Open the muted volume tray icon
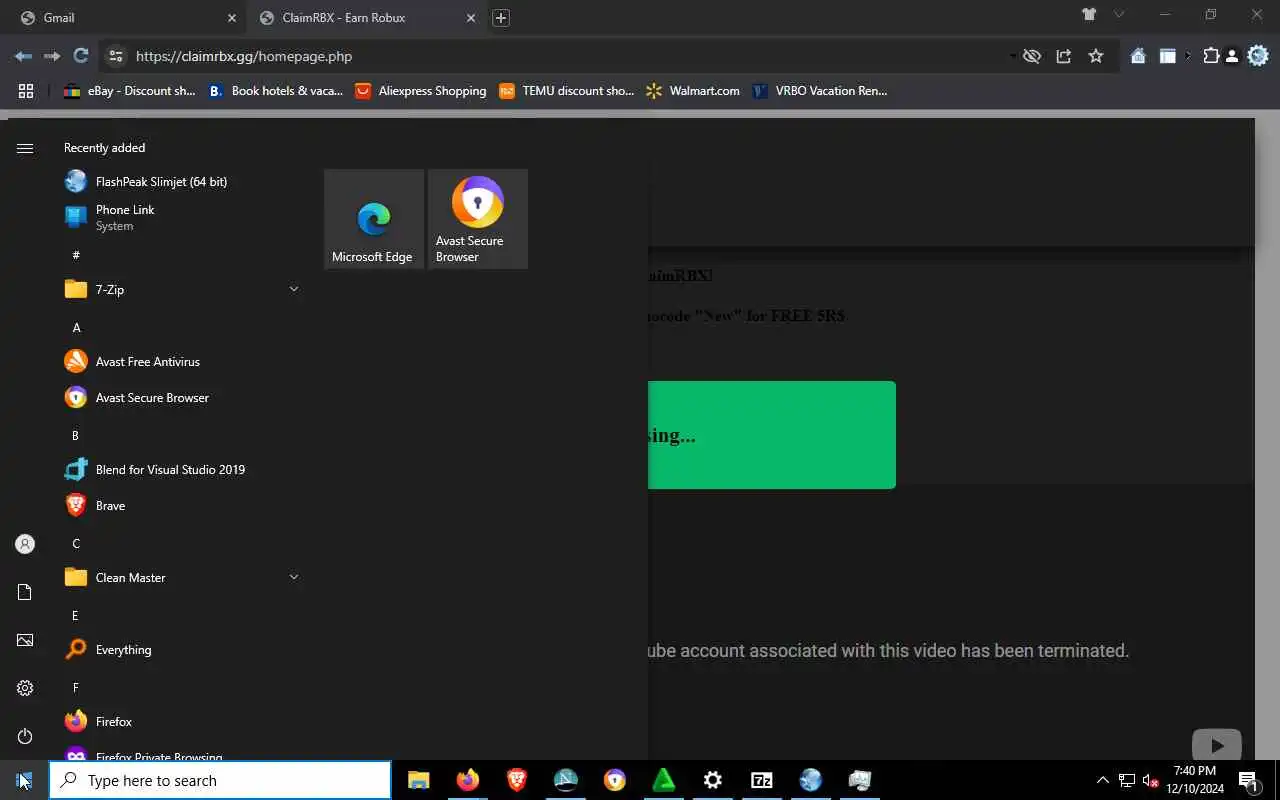 point(1149,780)
